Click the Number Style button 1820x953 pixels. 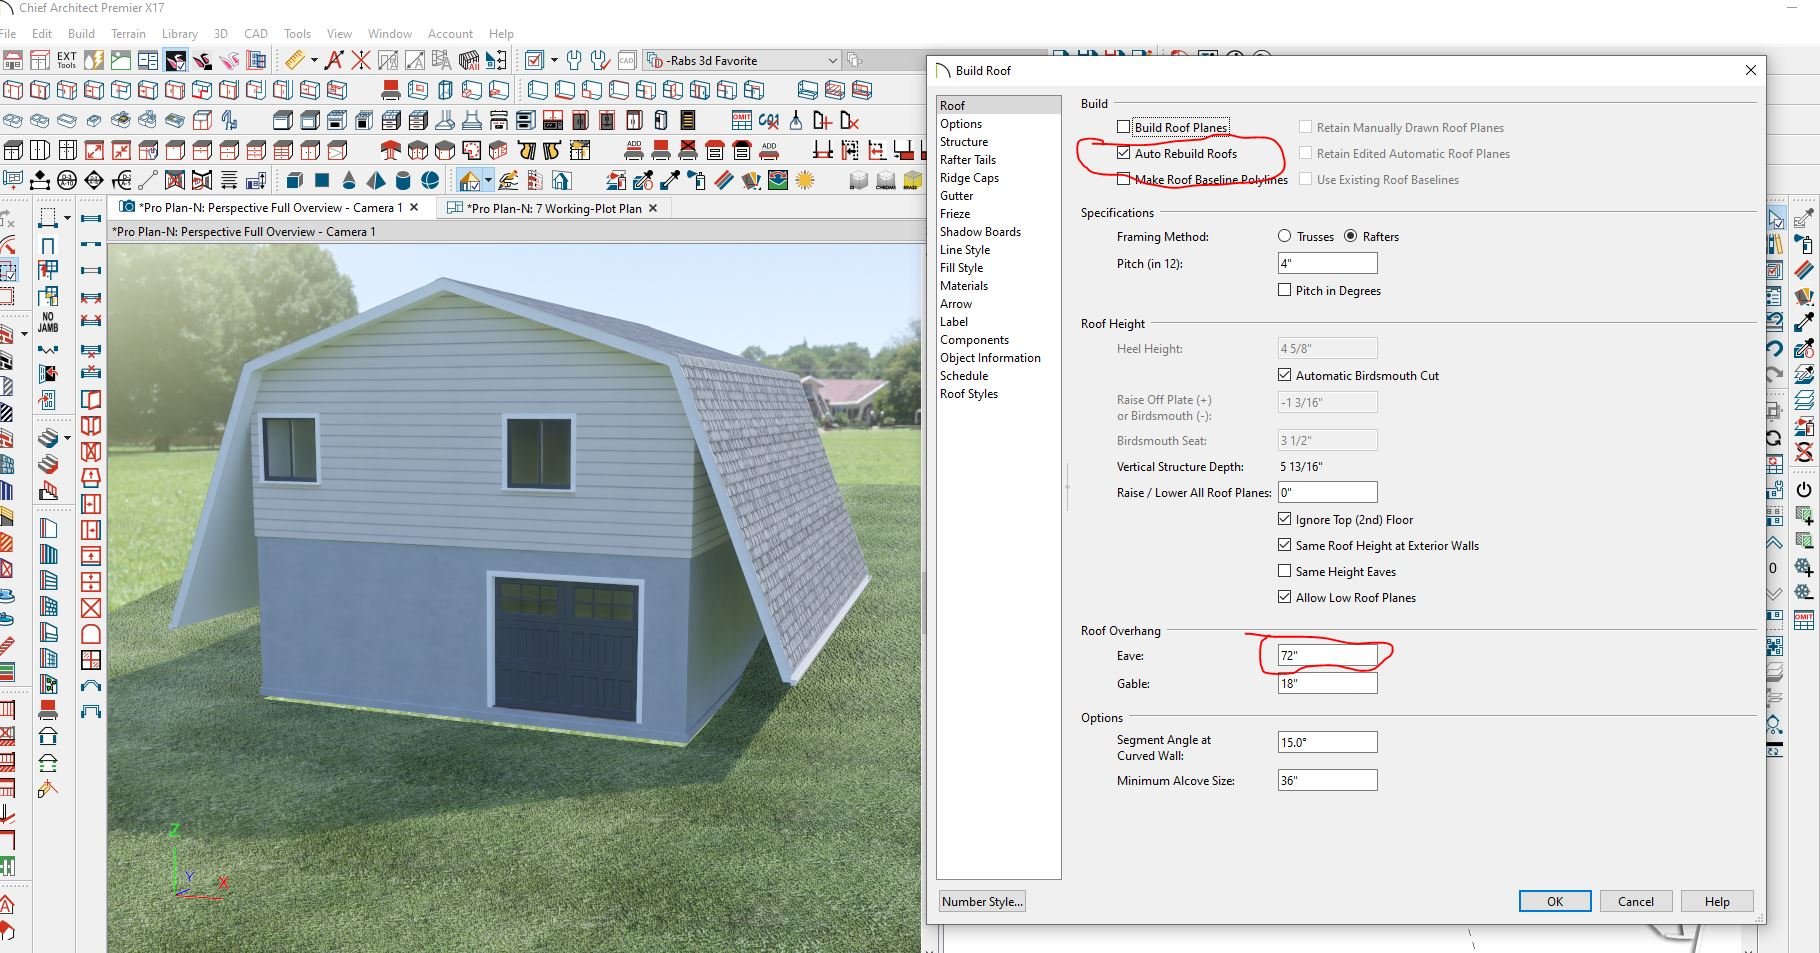(x=982, y=902)
